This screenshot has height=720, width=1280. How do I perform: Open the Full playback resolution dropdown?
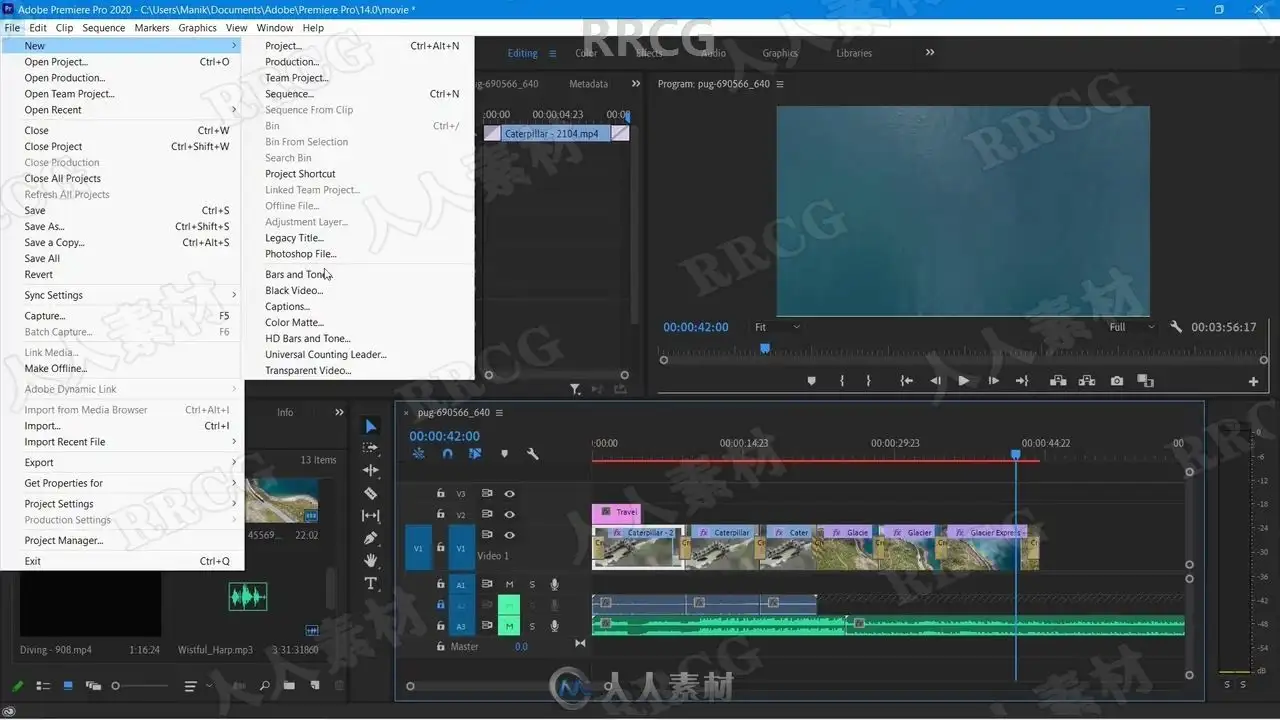(1131, 327)
